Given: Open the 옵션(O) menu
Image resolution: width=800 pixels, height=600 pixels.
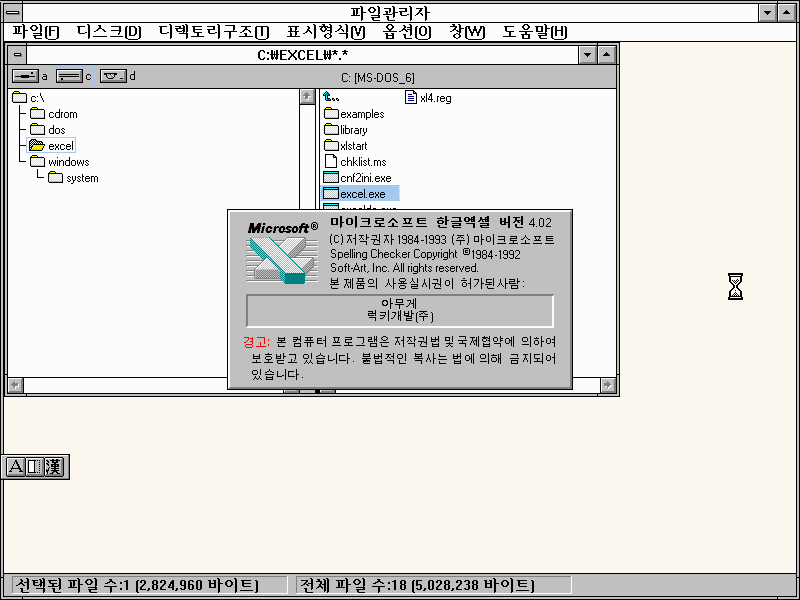Looking at the screenshot, I should (x=407, y=32).
